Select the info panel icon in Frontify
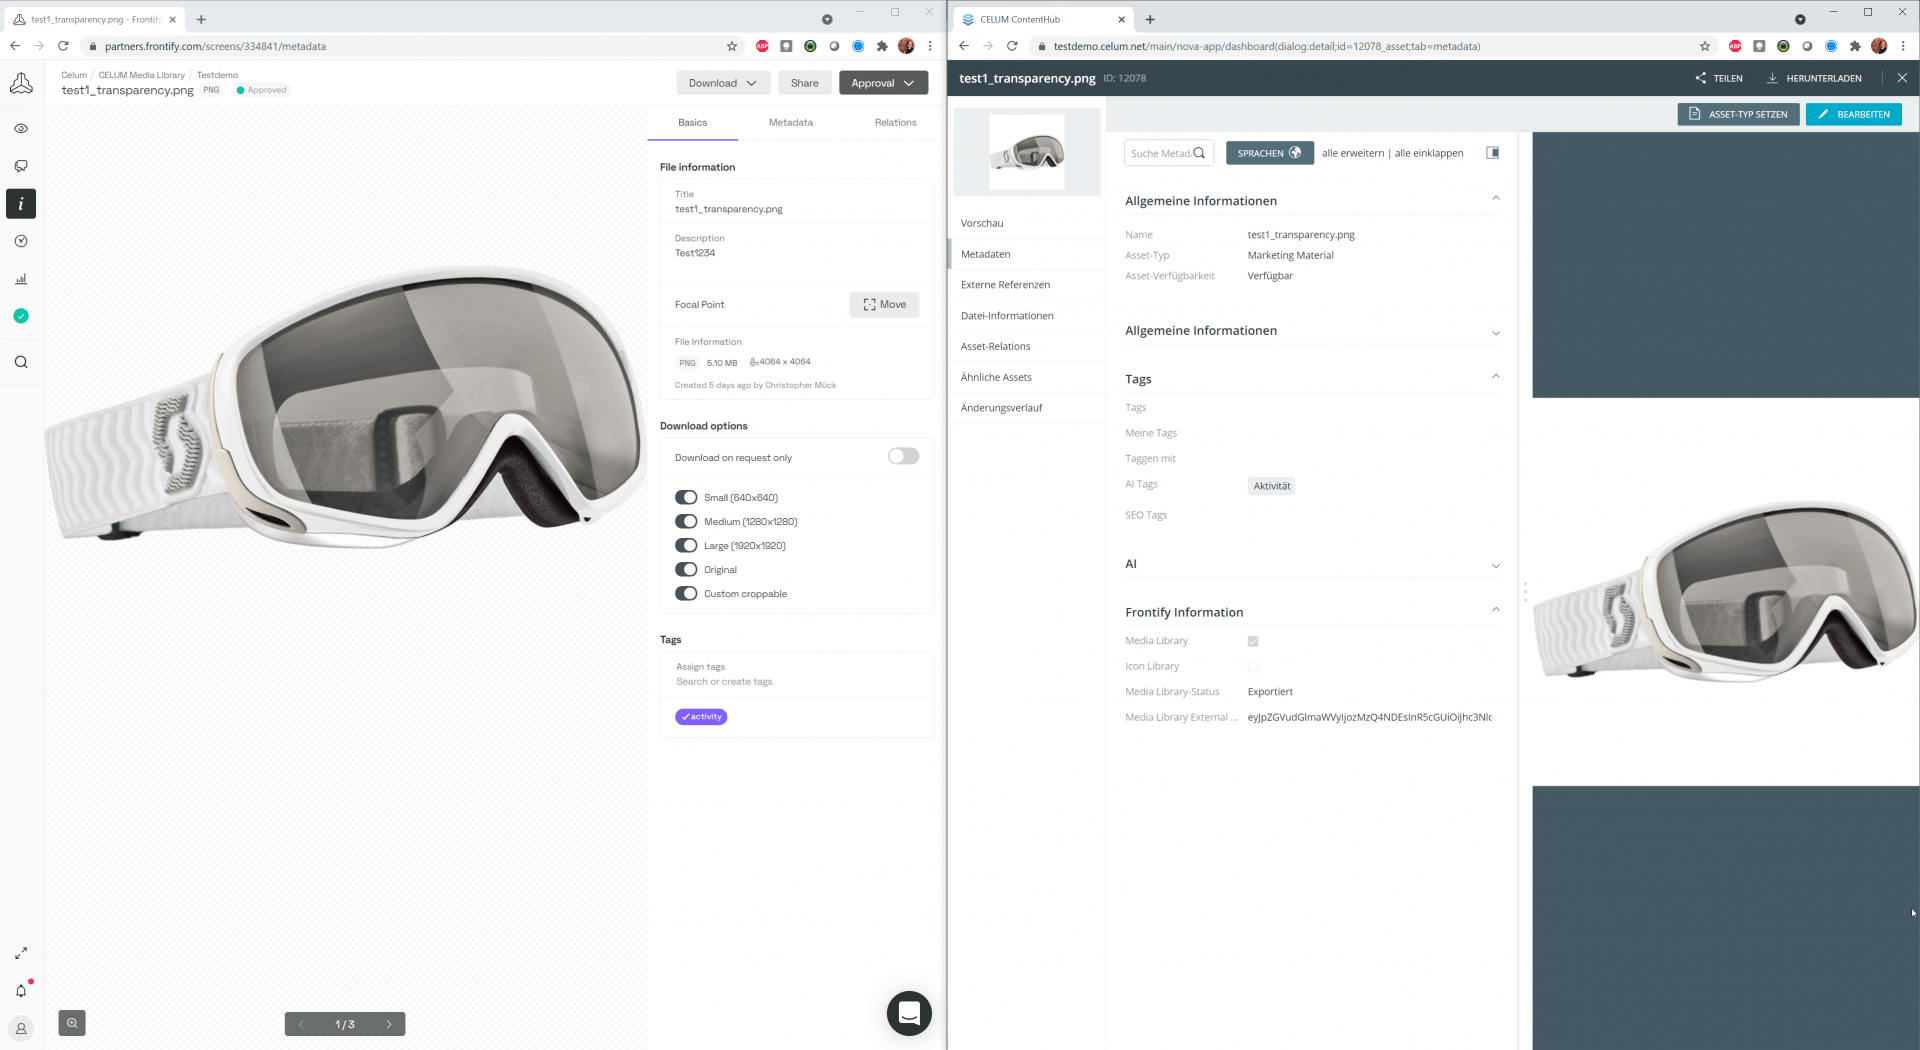The height and width of the screenshot is (1050, 1920). [21, 204]
